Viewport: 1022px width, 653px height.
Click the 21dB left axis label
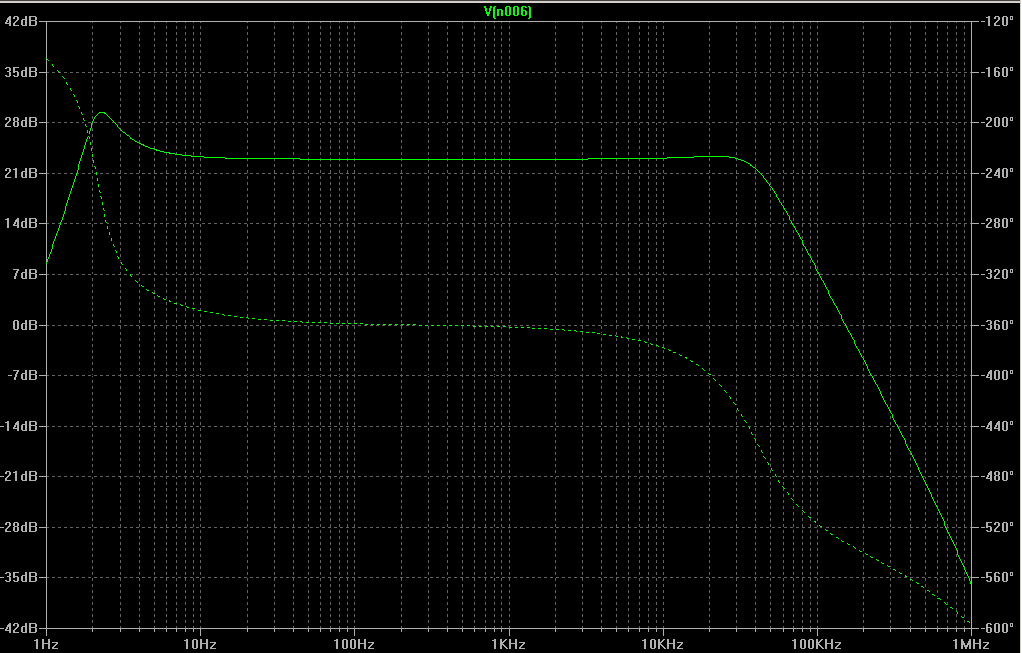point(21,173)
